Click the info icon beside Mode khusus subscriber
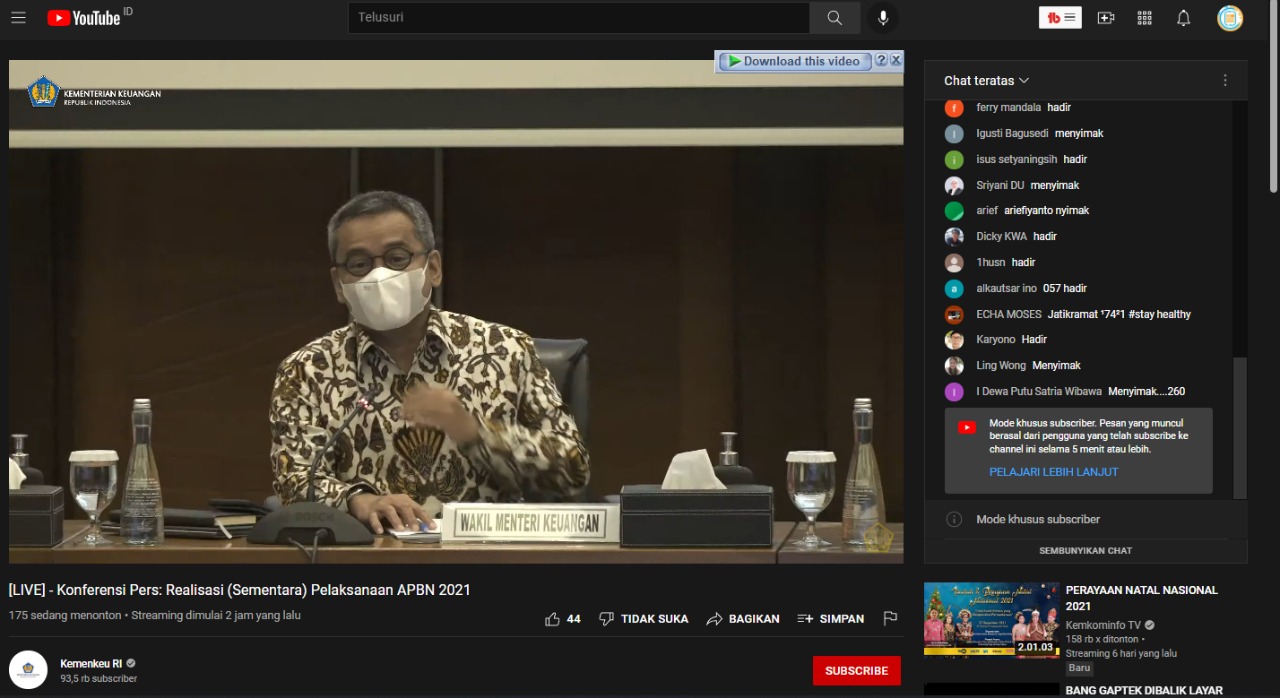This screenshot has height=698, width=1280. [x=954, y=519]
